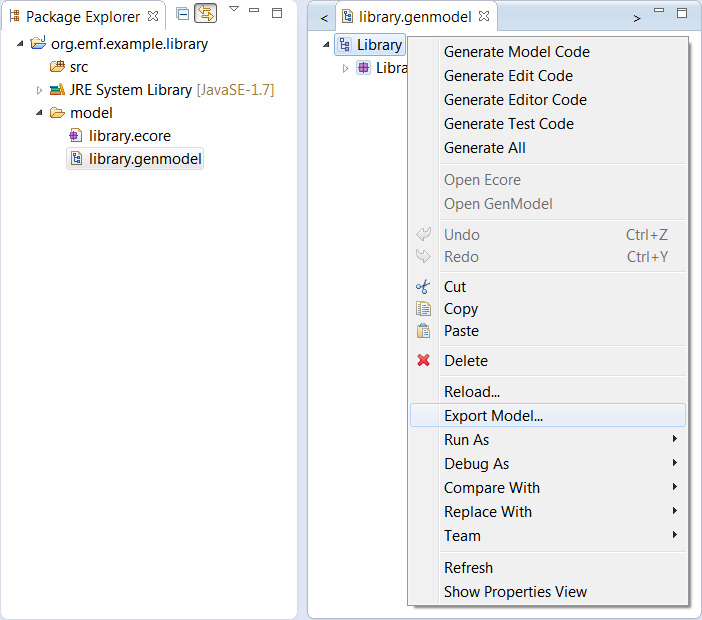The height and width of the screenshot is (620, 702).
Task: Expand the JRE System Library node
Action: 39,90
